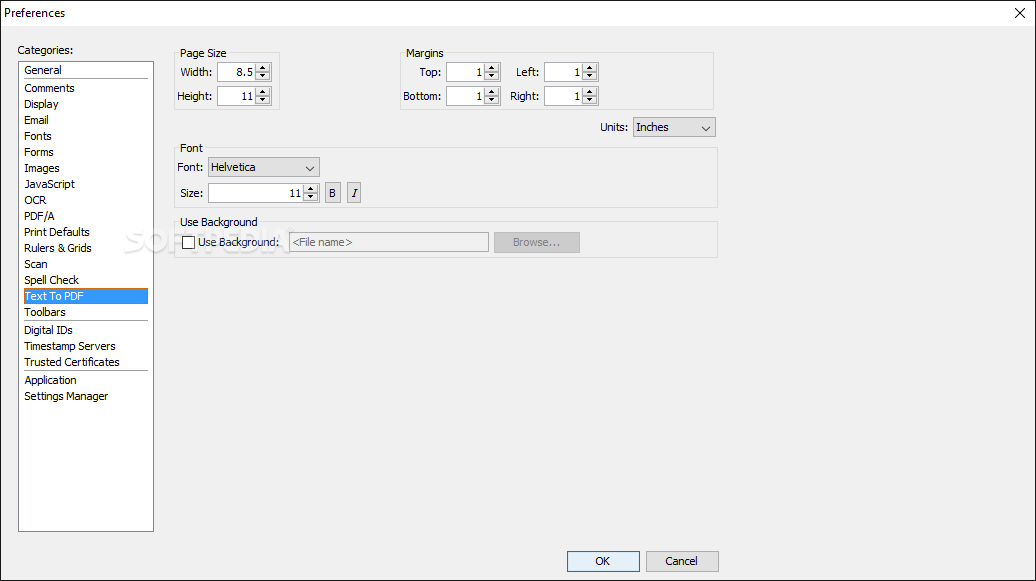
Task: Select the Images category
Action: (x=86, y=168)
